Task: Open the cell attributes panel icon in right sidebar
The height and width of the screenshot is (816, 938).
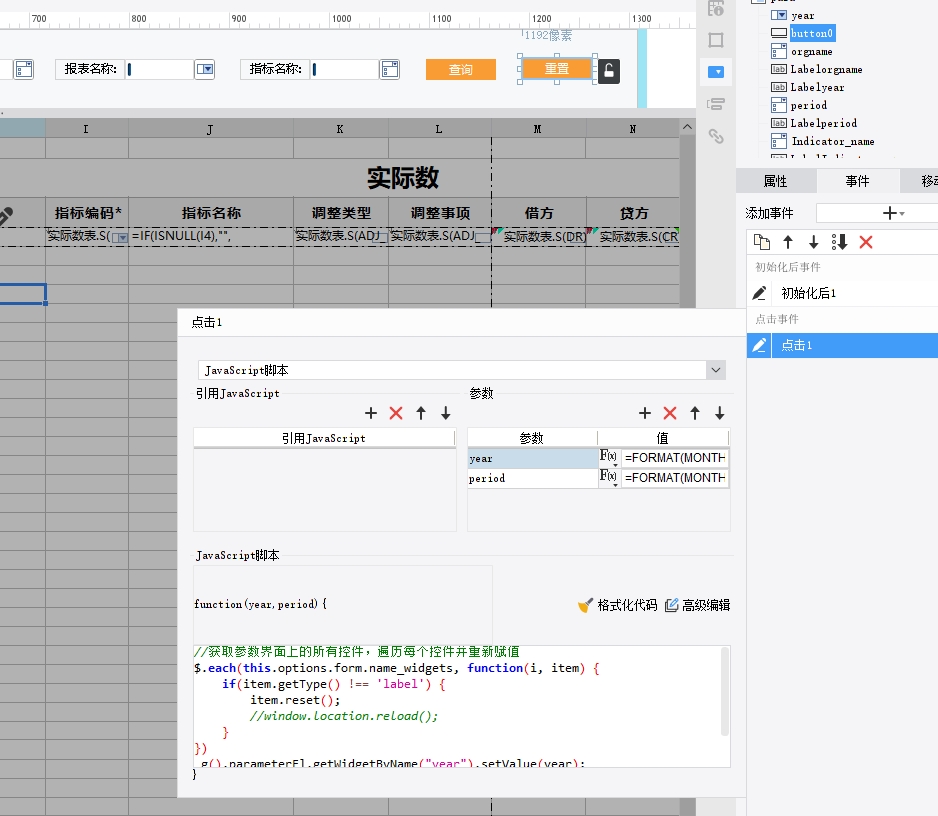Action: tap(716, 8)
